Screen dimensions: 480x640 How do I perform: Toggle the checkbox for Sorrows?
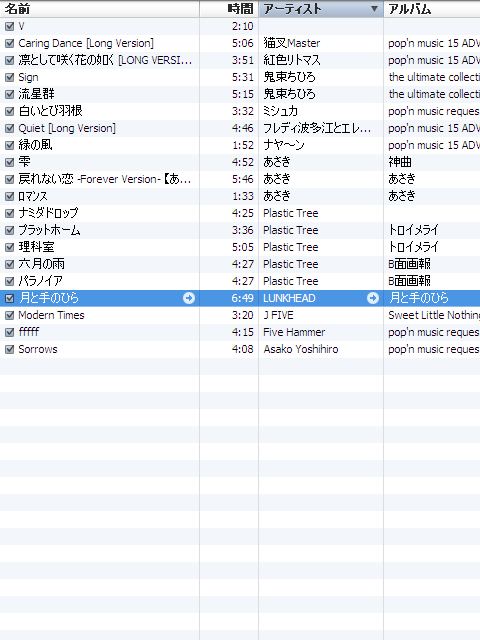(9, 349)
